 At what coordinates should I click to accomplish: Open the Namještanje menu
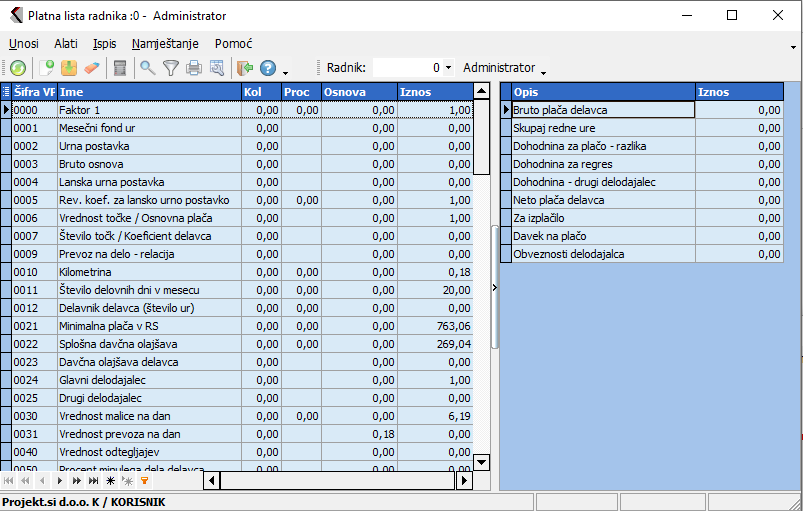pos(165,44)
